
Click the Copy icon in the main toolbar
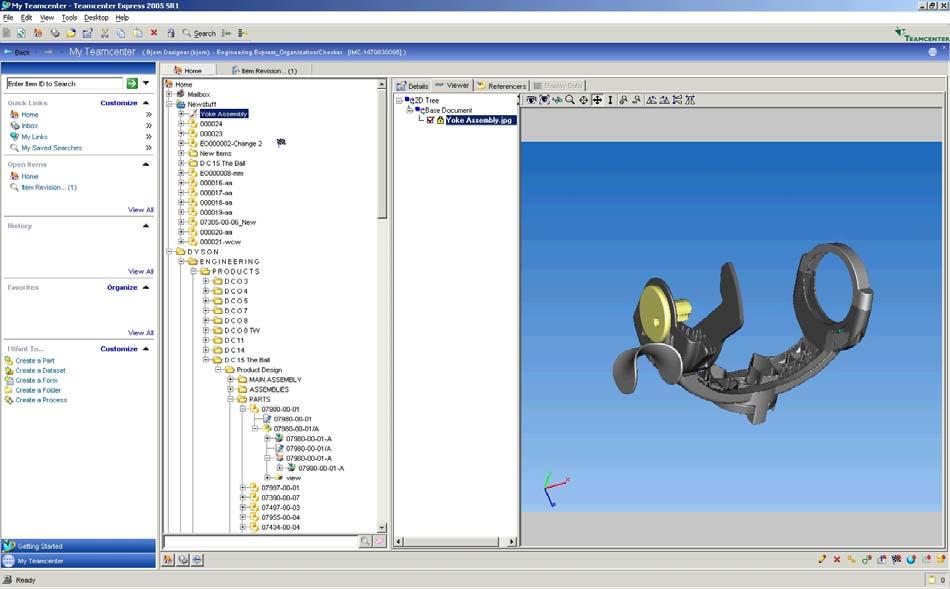121,33
